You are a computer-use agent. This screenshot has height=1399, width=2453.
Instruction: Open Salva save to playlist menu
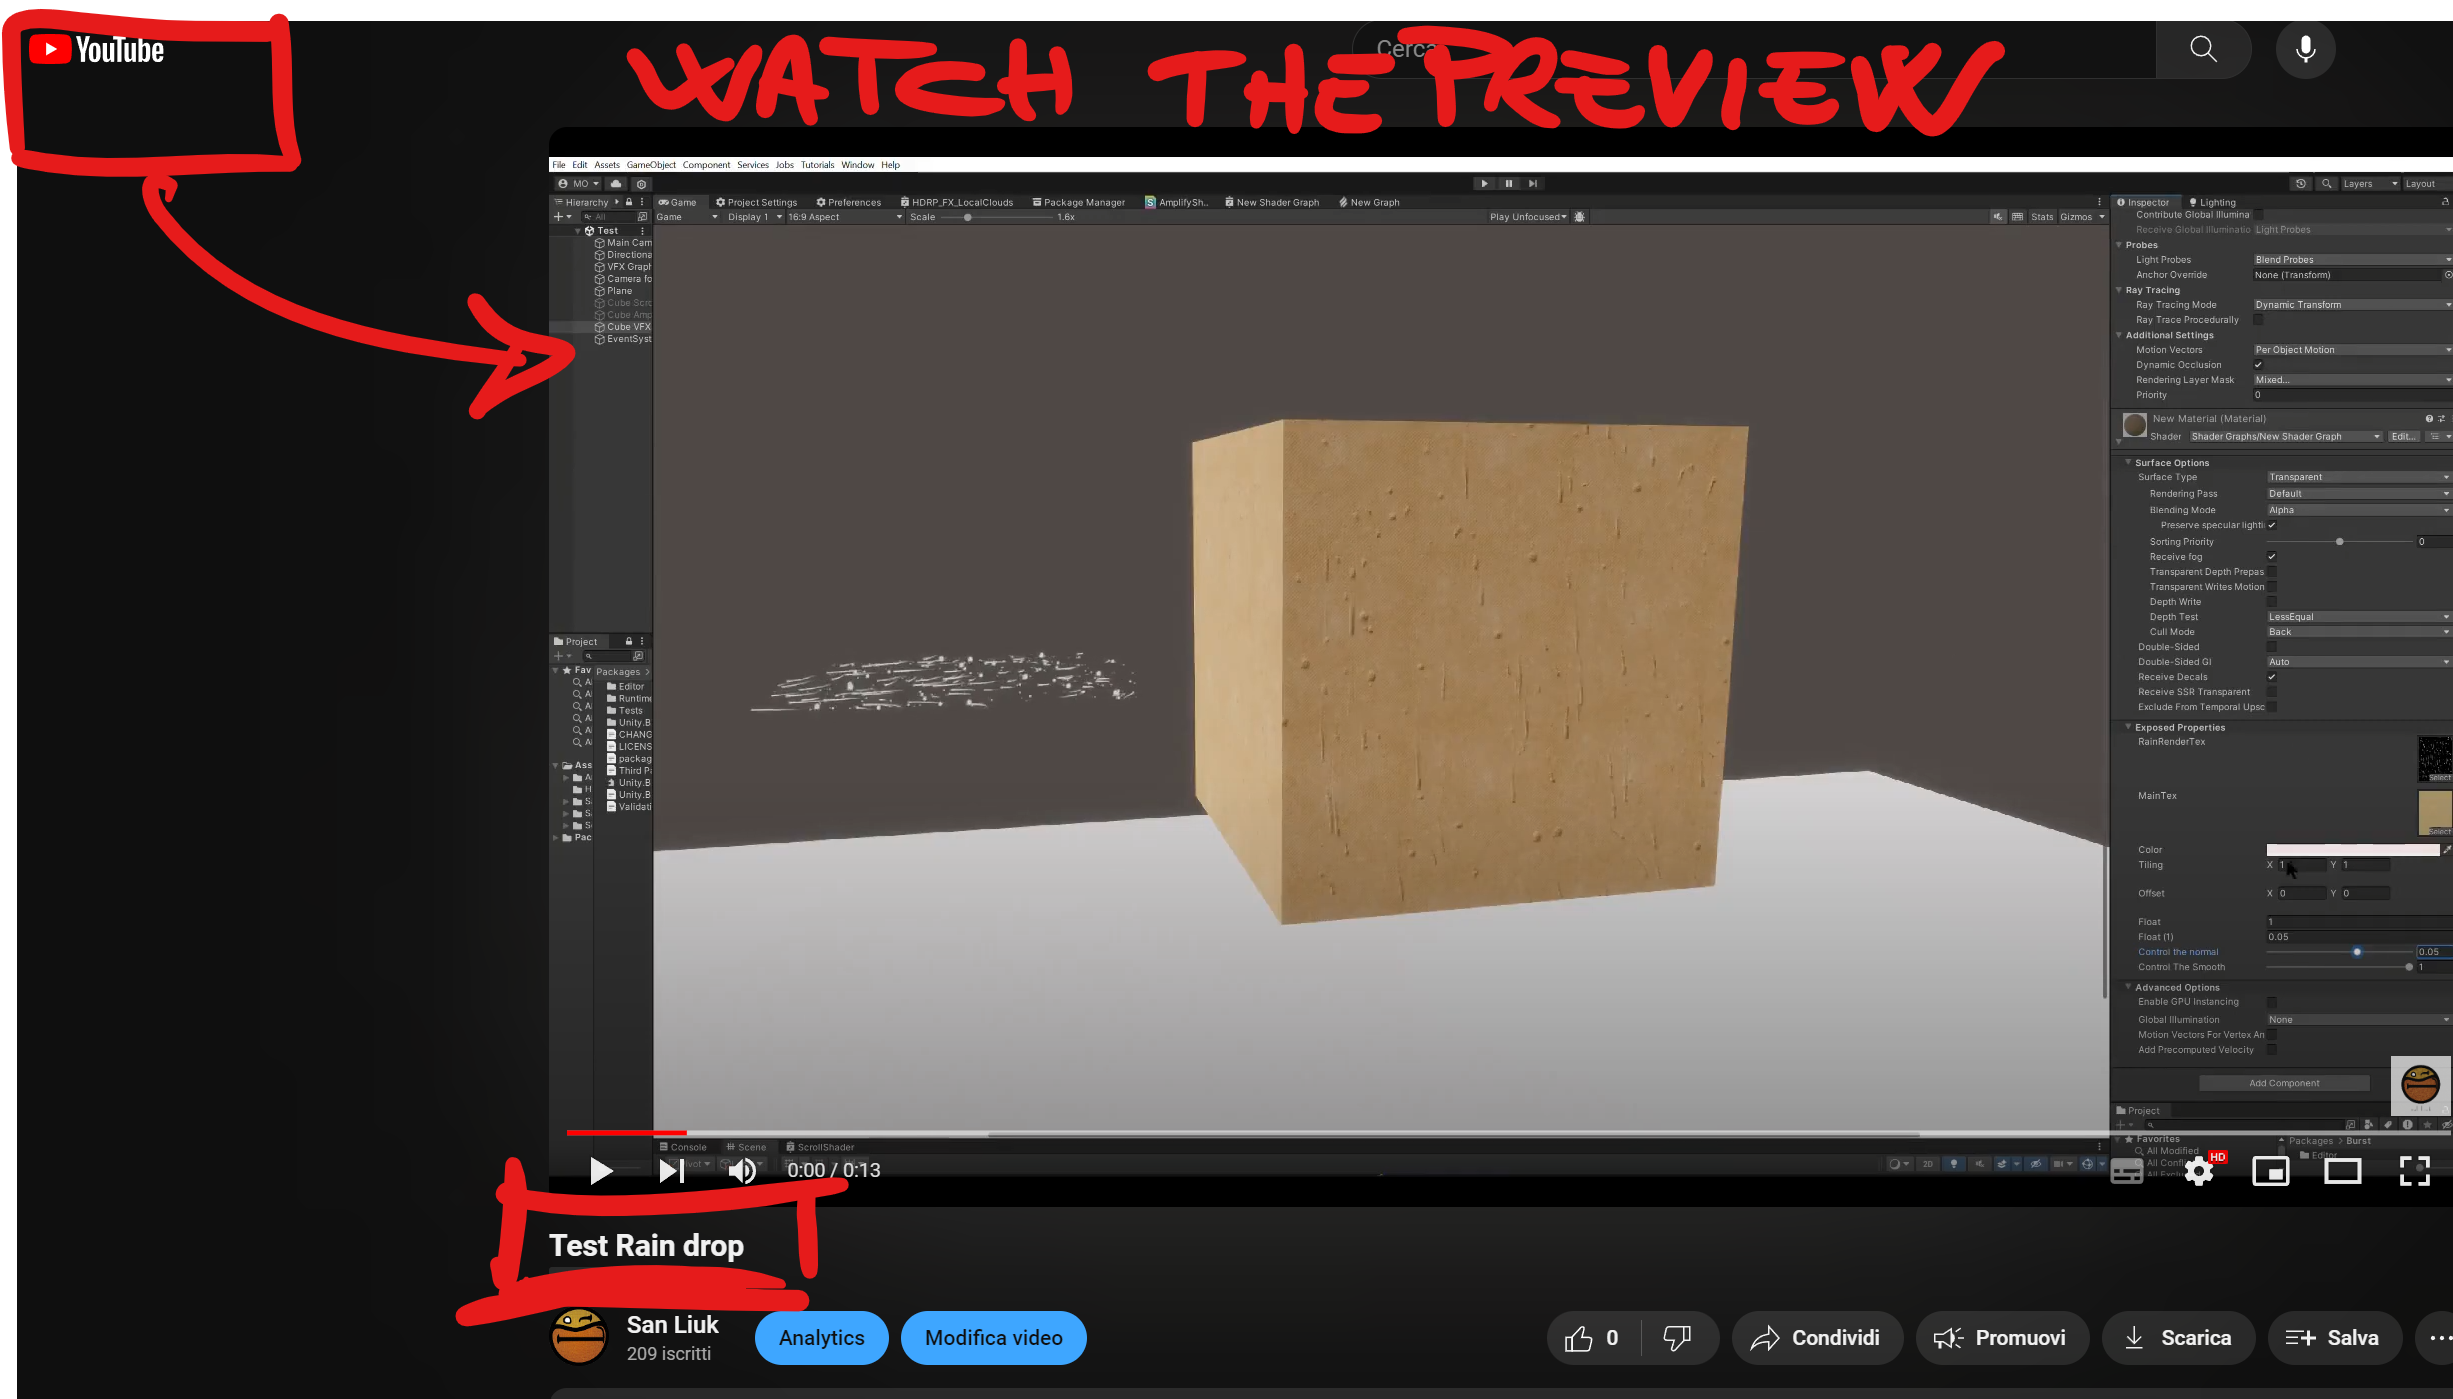2333,1338
